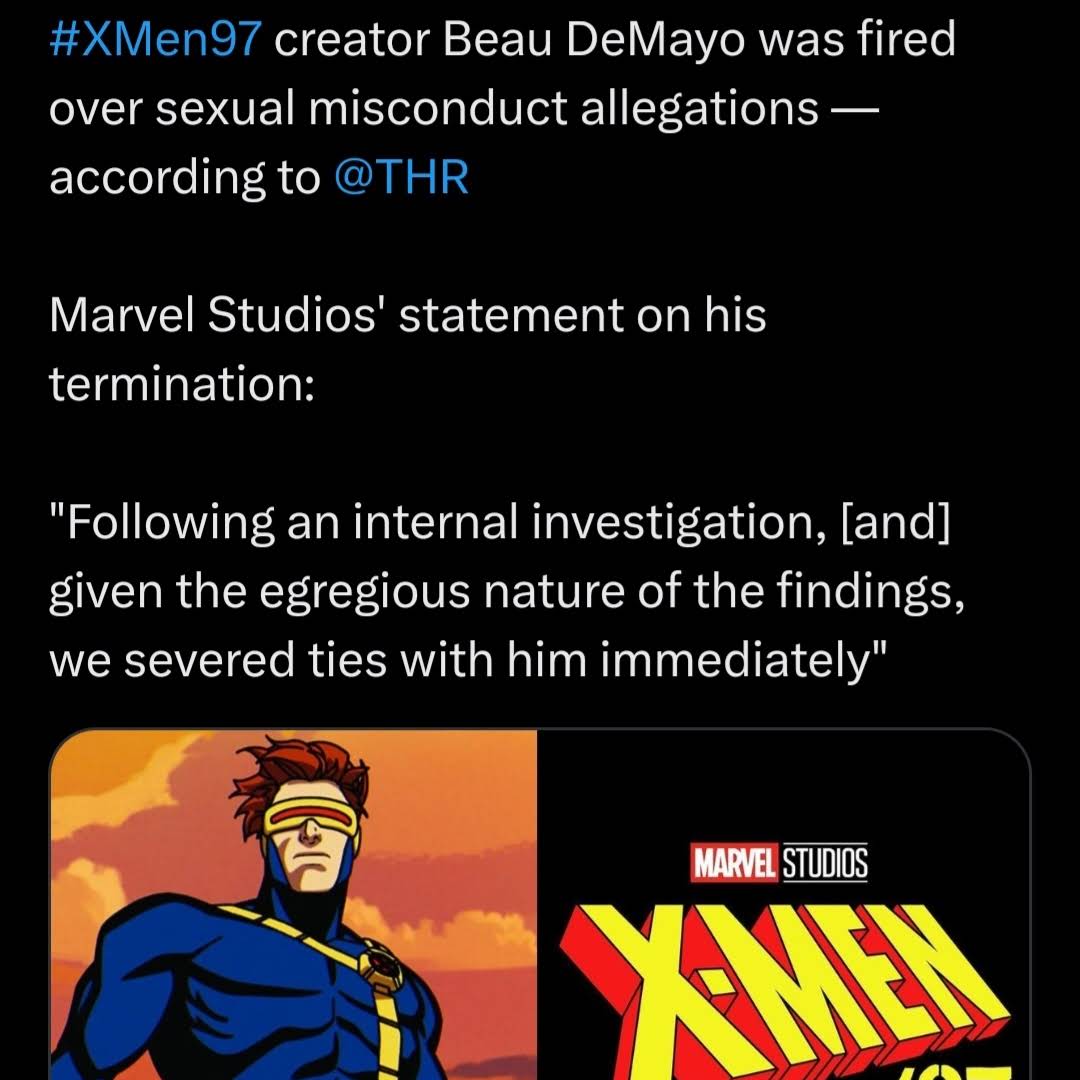
Task: Open the #XMen97 hashtag link
Action: (155, 41)
